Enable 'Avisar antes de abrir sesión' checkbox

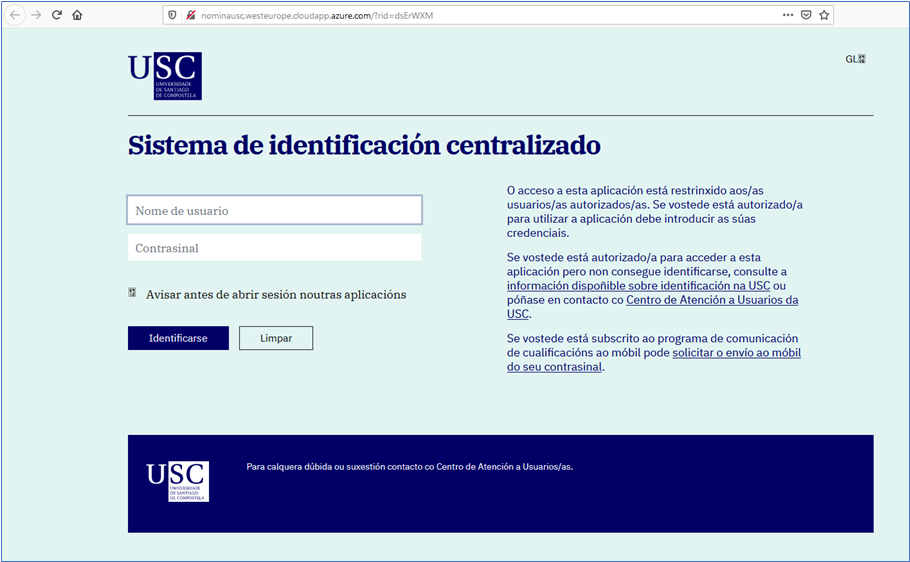pyautogui.click(x=132, y=293)
